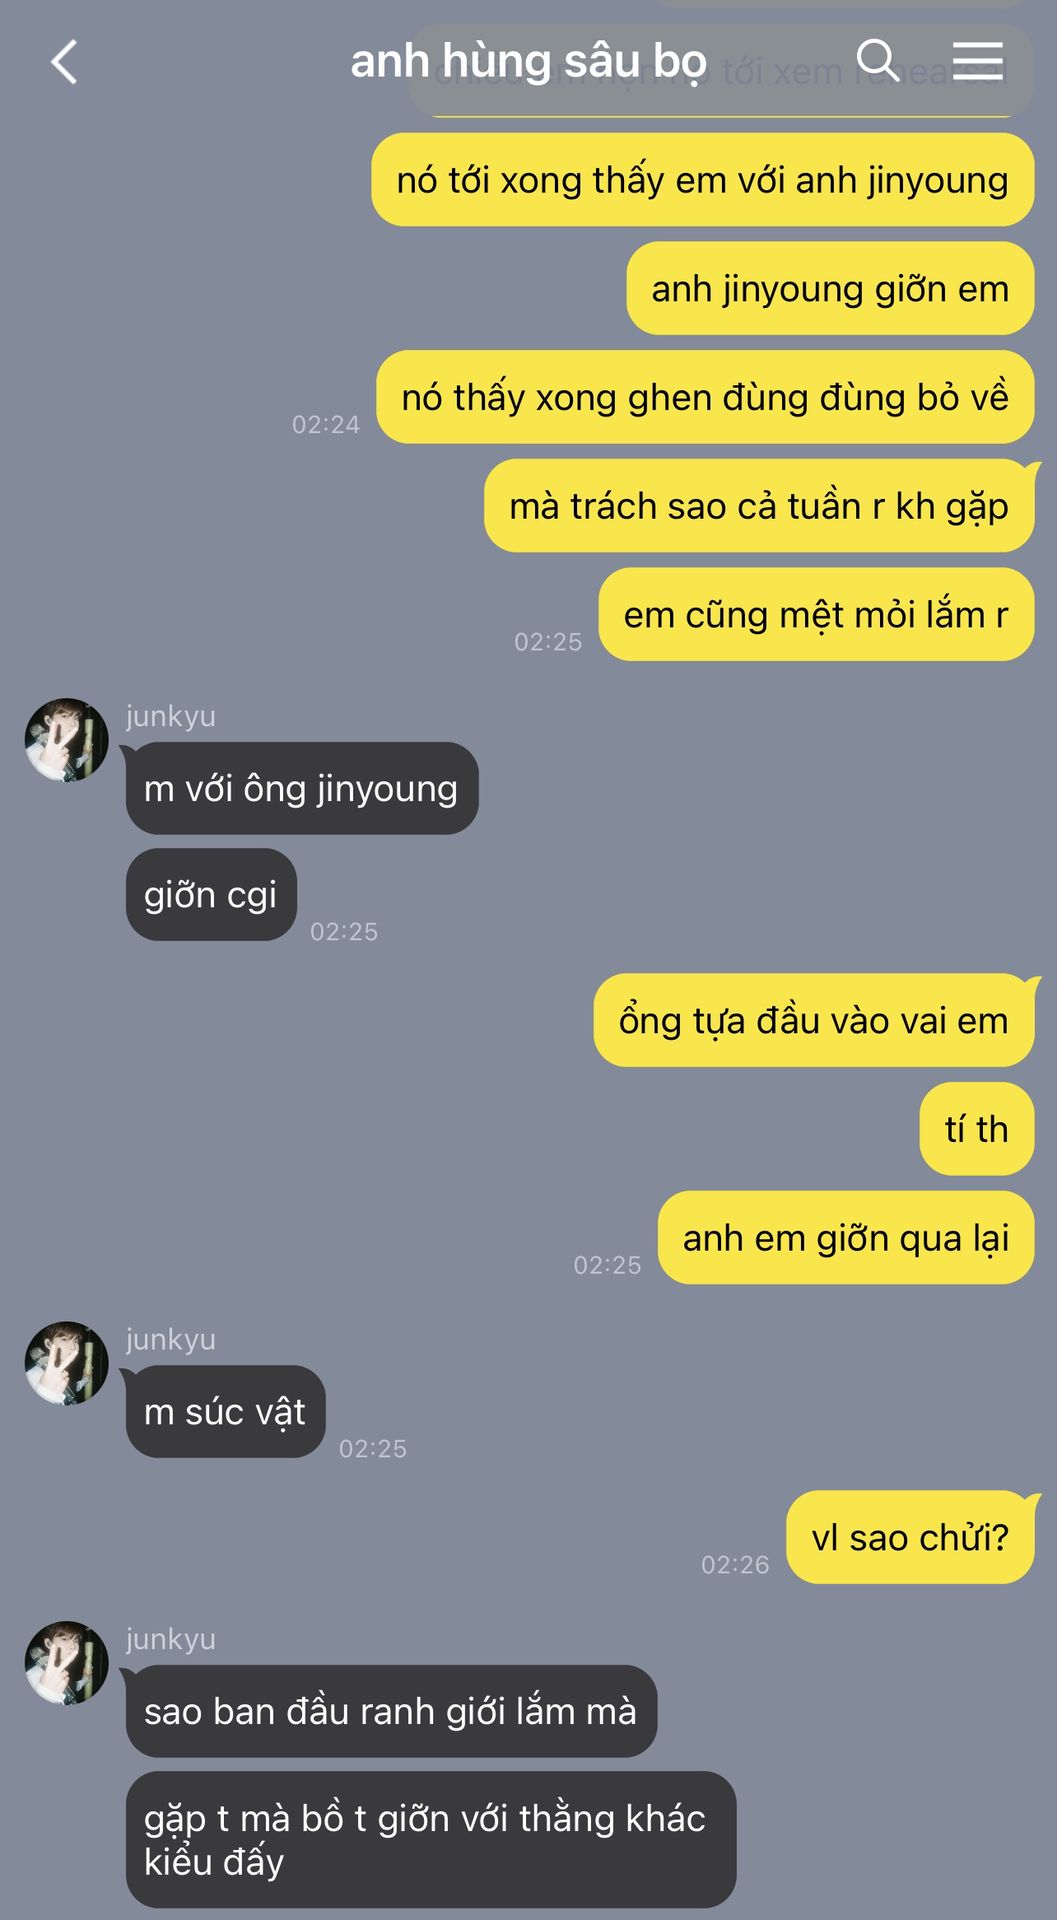Viewport: 1057px width, 1920px height.
Task: Tap junkyu's avatar next to 'm súc vật'
Action: pyautogui.click(x=66, y=1363)
